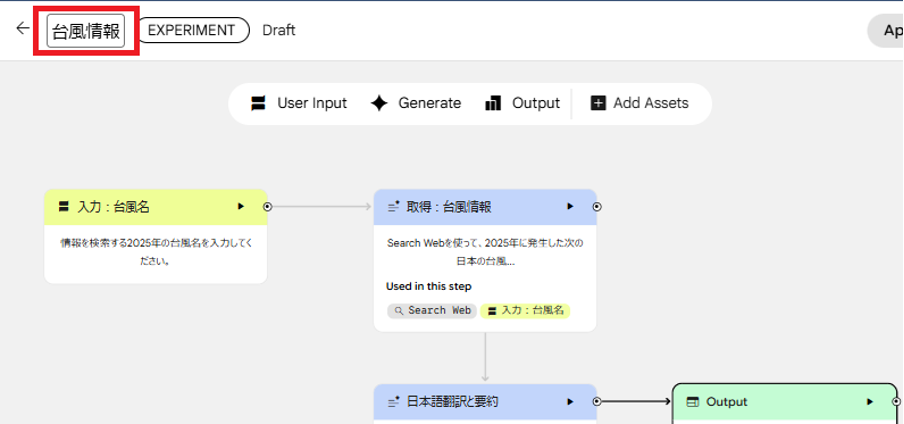The width and height of the screenshot is (904, 424).
Task: Select the Search Web chip
Action: pyautogui.click(x=432, y=310)
